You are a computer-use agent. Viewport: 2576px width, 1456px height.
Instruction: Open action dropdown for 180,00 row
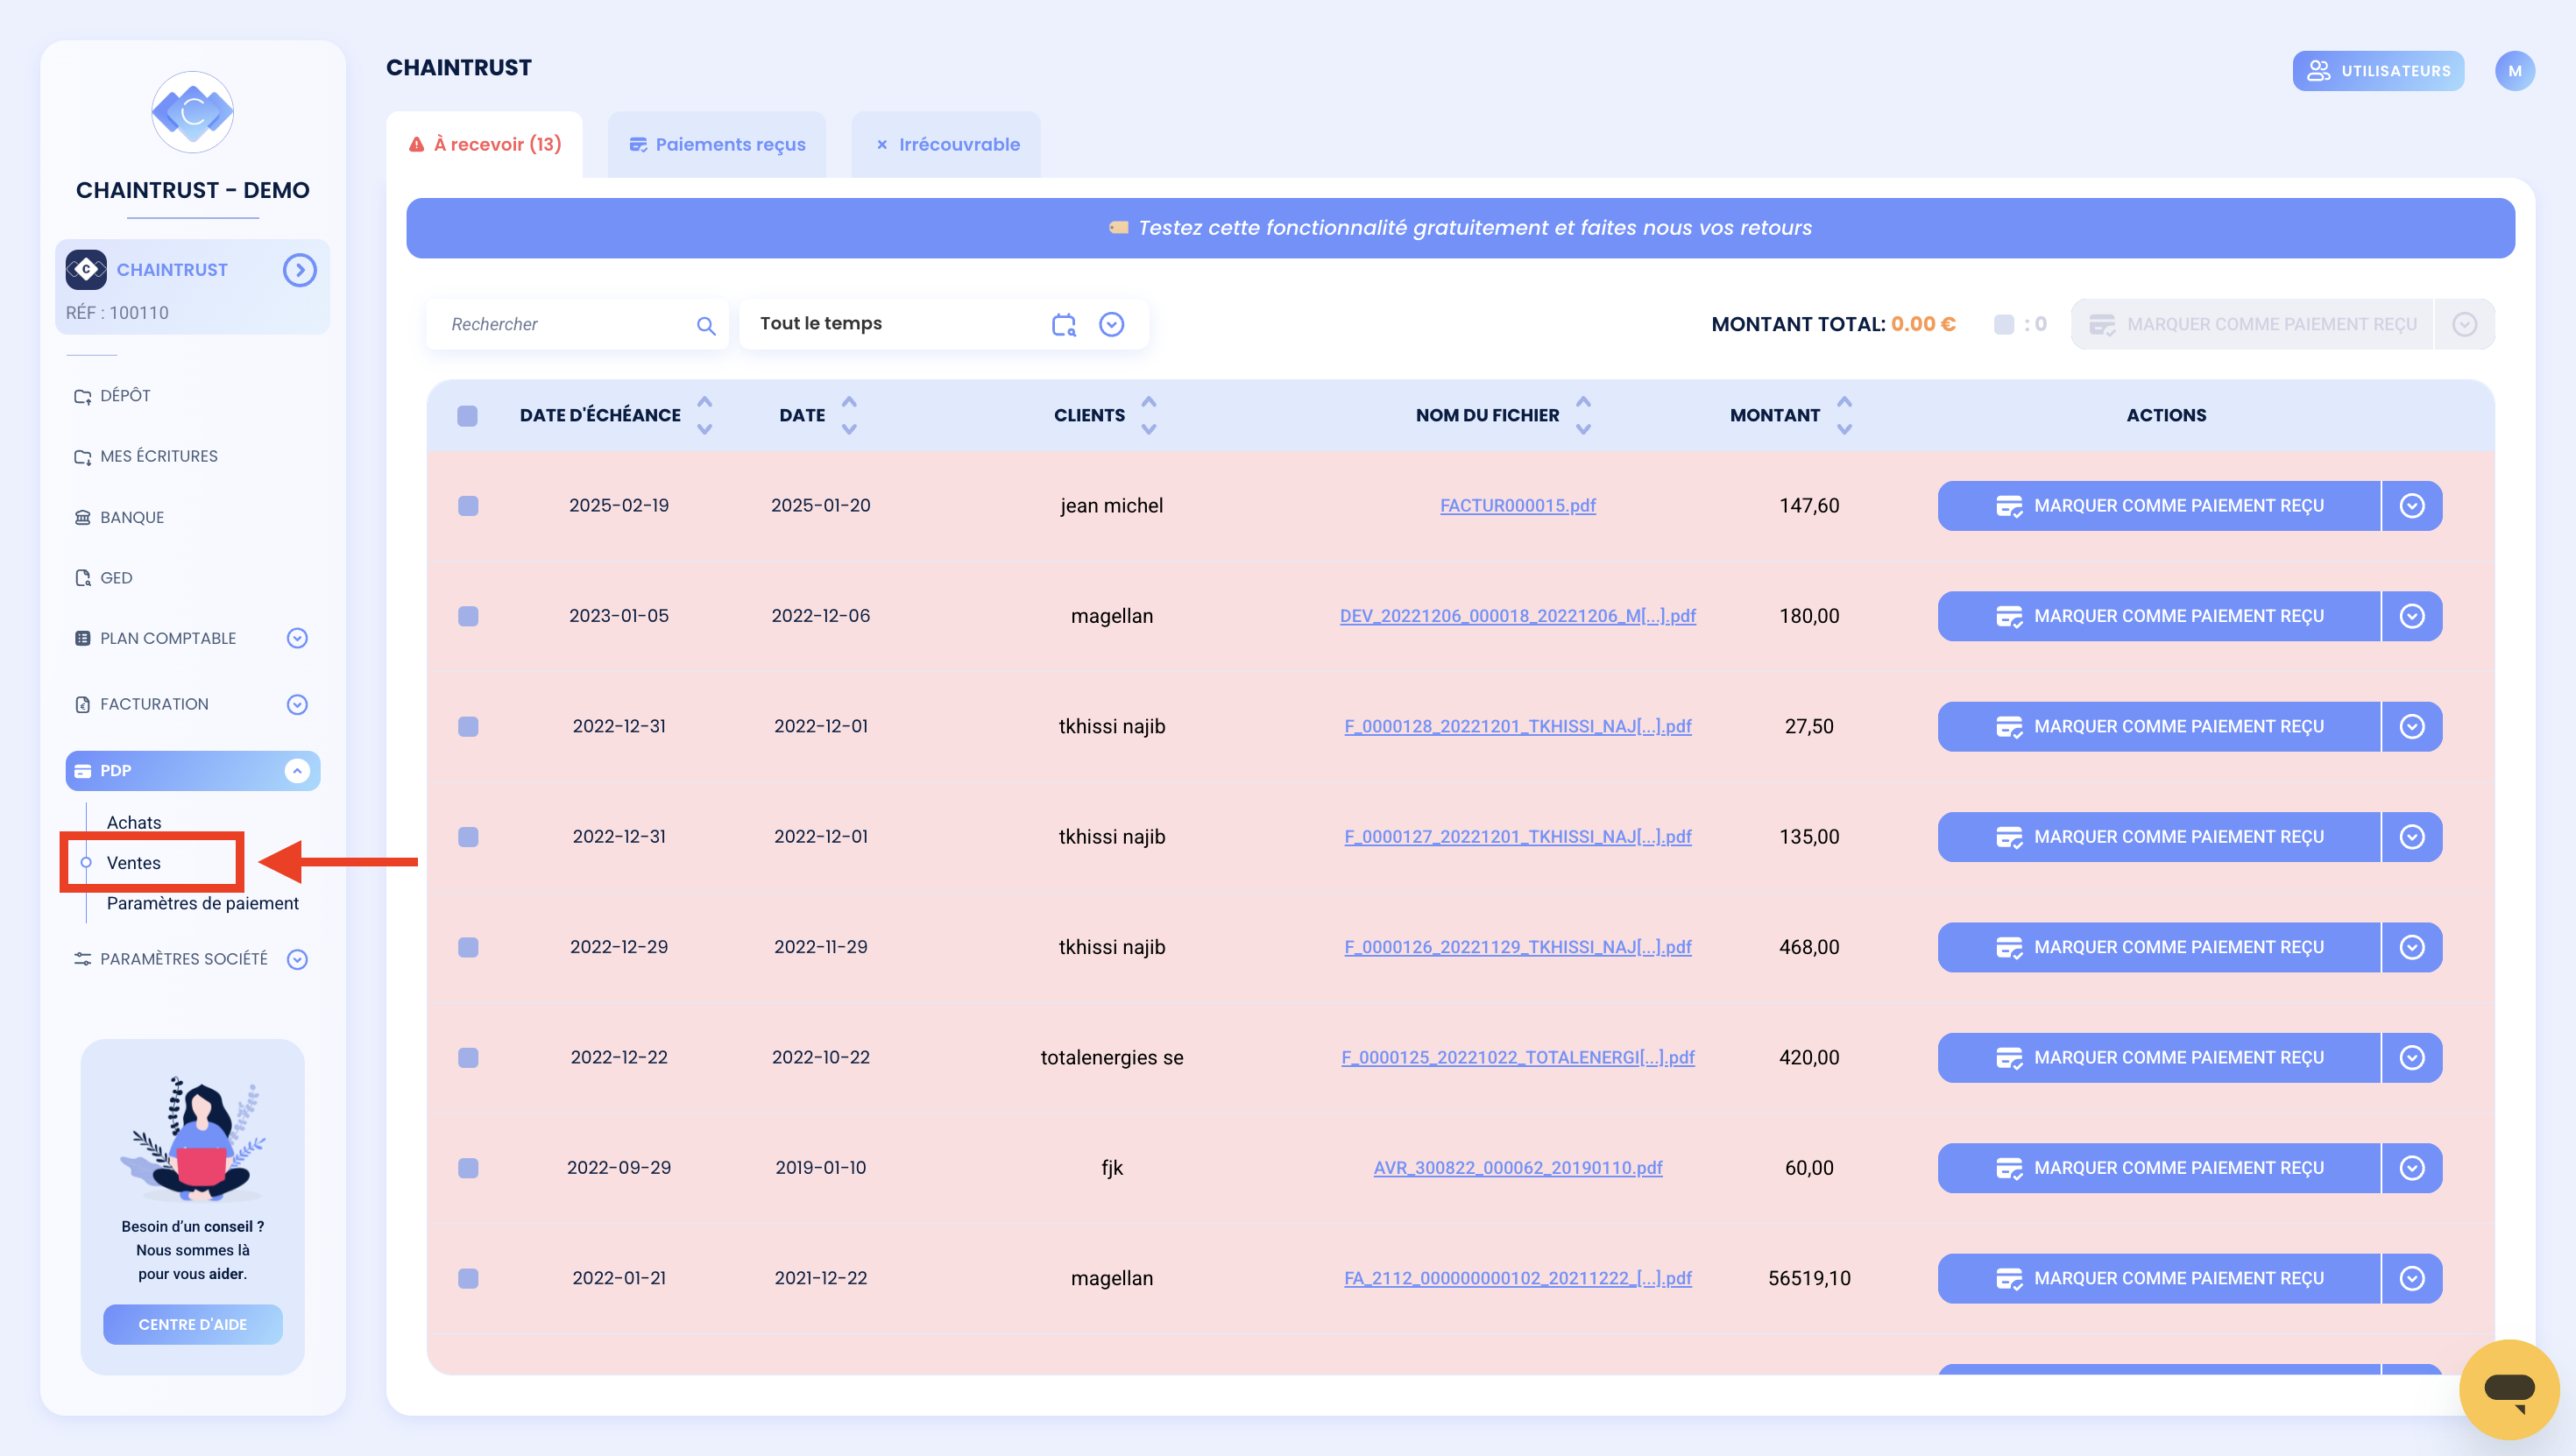tap(2412, 616)
